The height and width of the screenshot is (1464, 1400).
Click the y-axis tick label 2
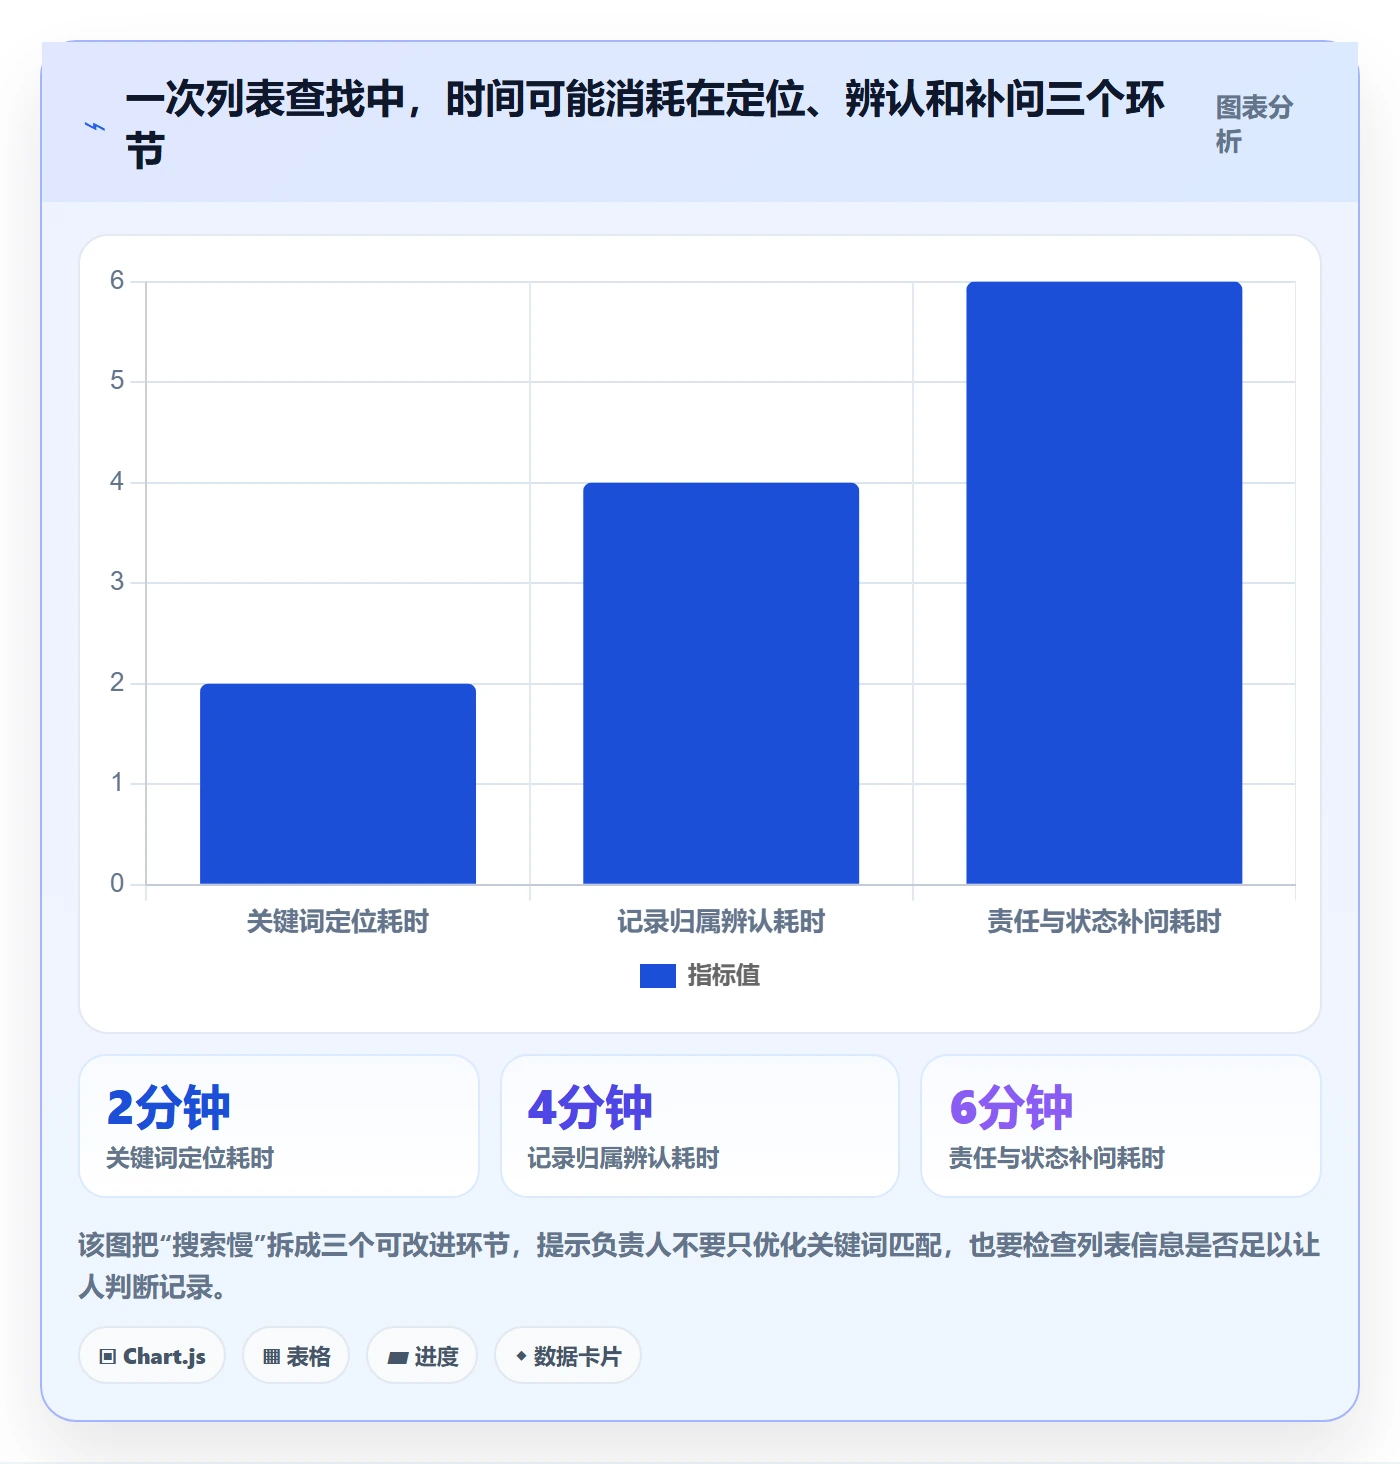117,682
